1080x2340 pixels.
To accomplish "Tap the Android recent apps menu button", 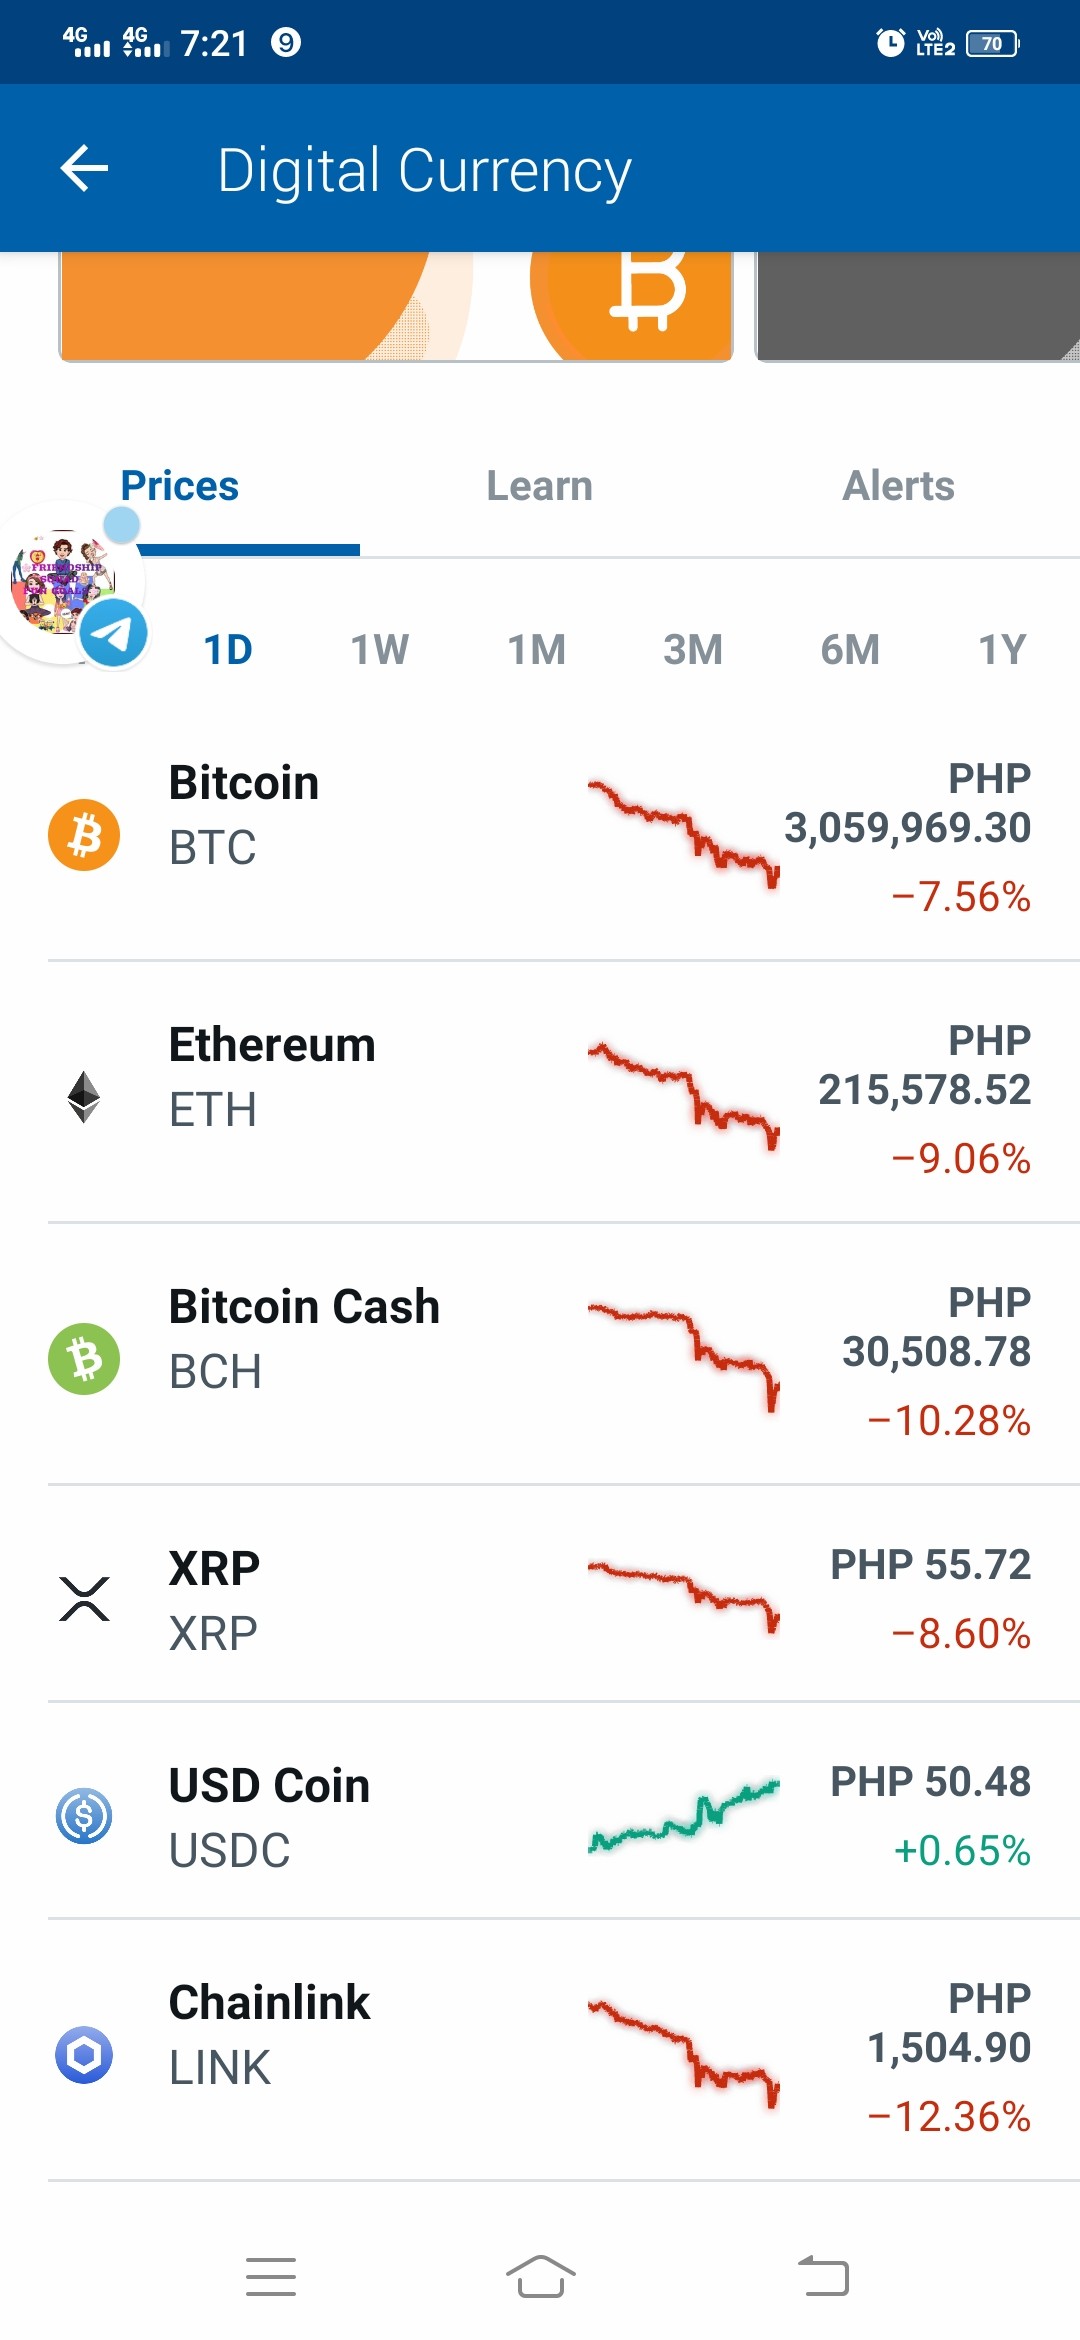I will [x=271, y=2277].
